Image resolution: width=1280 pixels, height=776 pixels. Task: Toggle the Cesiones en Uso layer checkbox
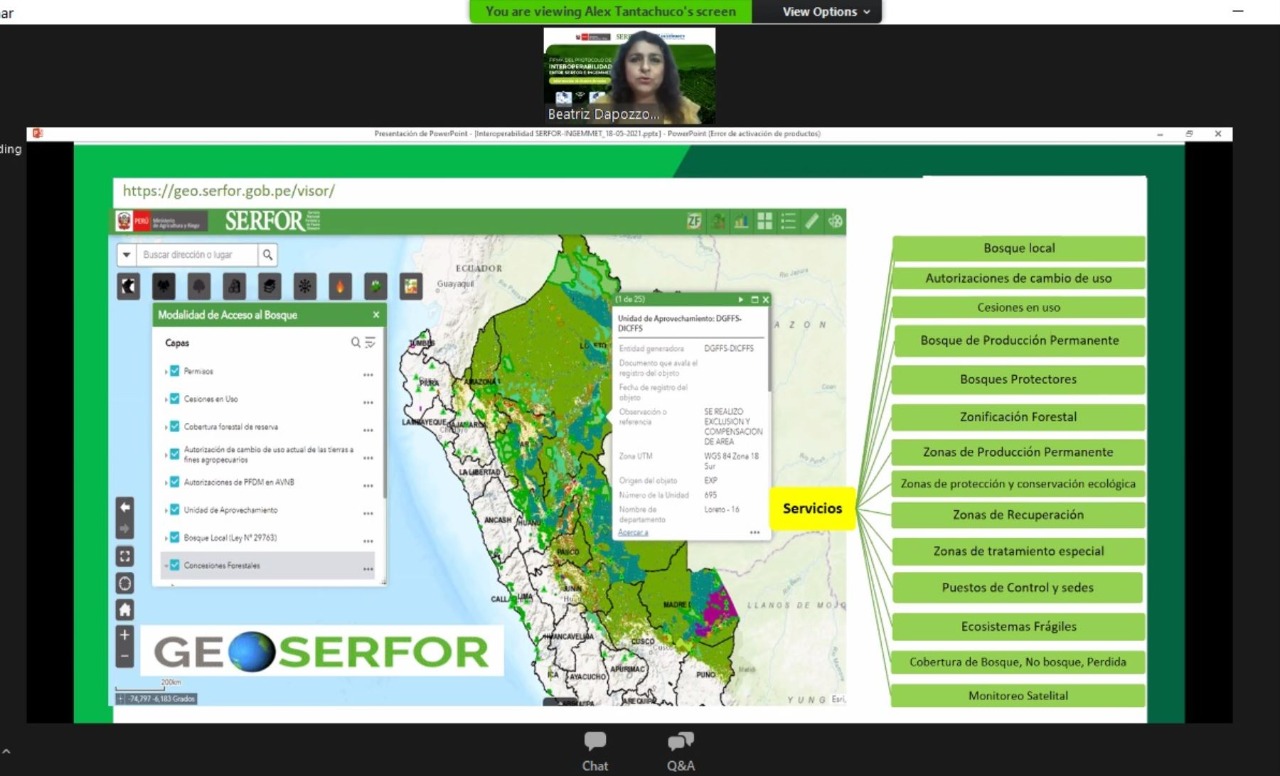point(175,399)
